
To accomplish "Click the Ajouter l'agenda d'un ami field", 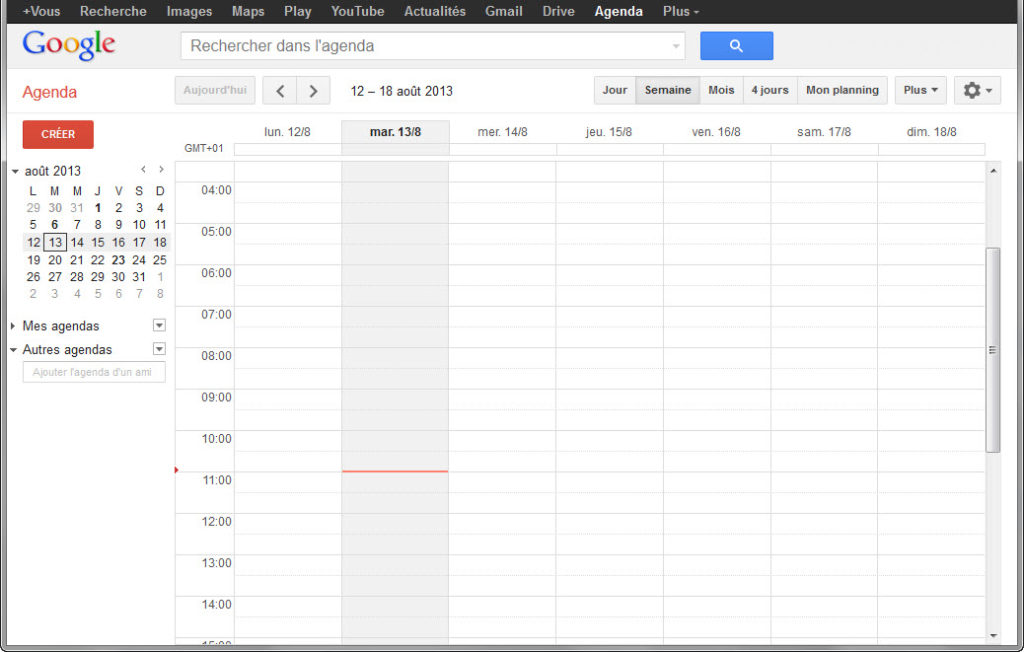I will [94, 372].
